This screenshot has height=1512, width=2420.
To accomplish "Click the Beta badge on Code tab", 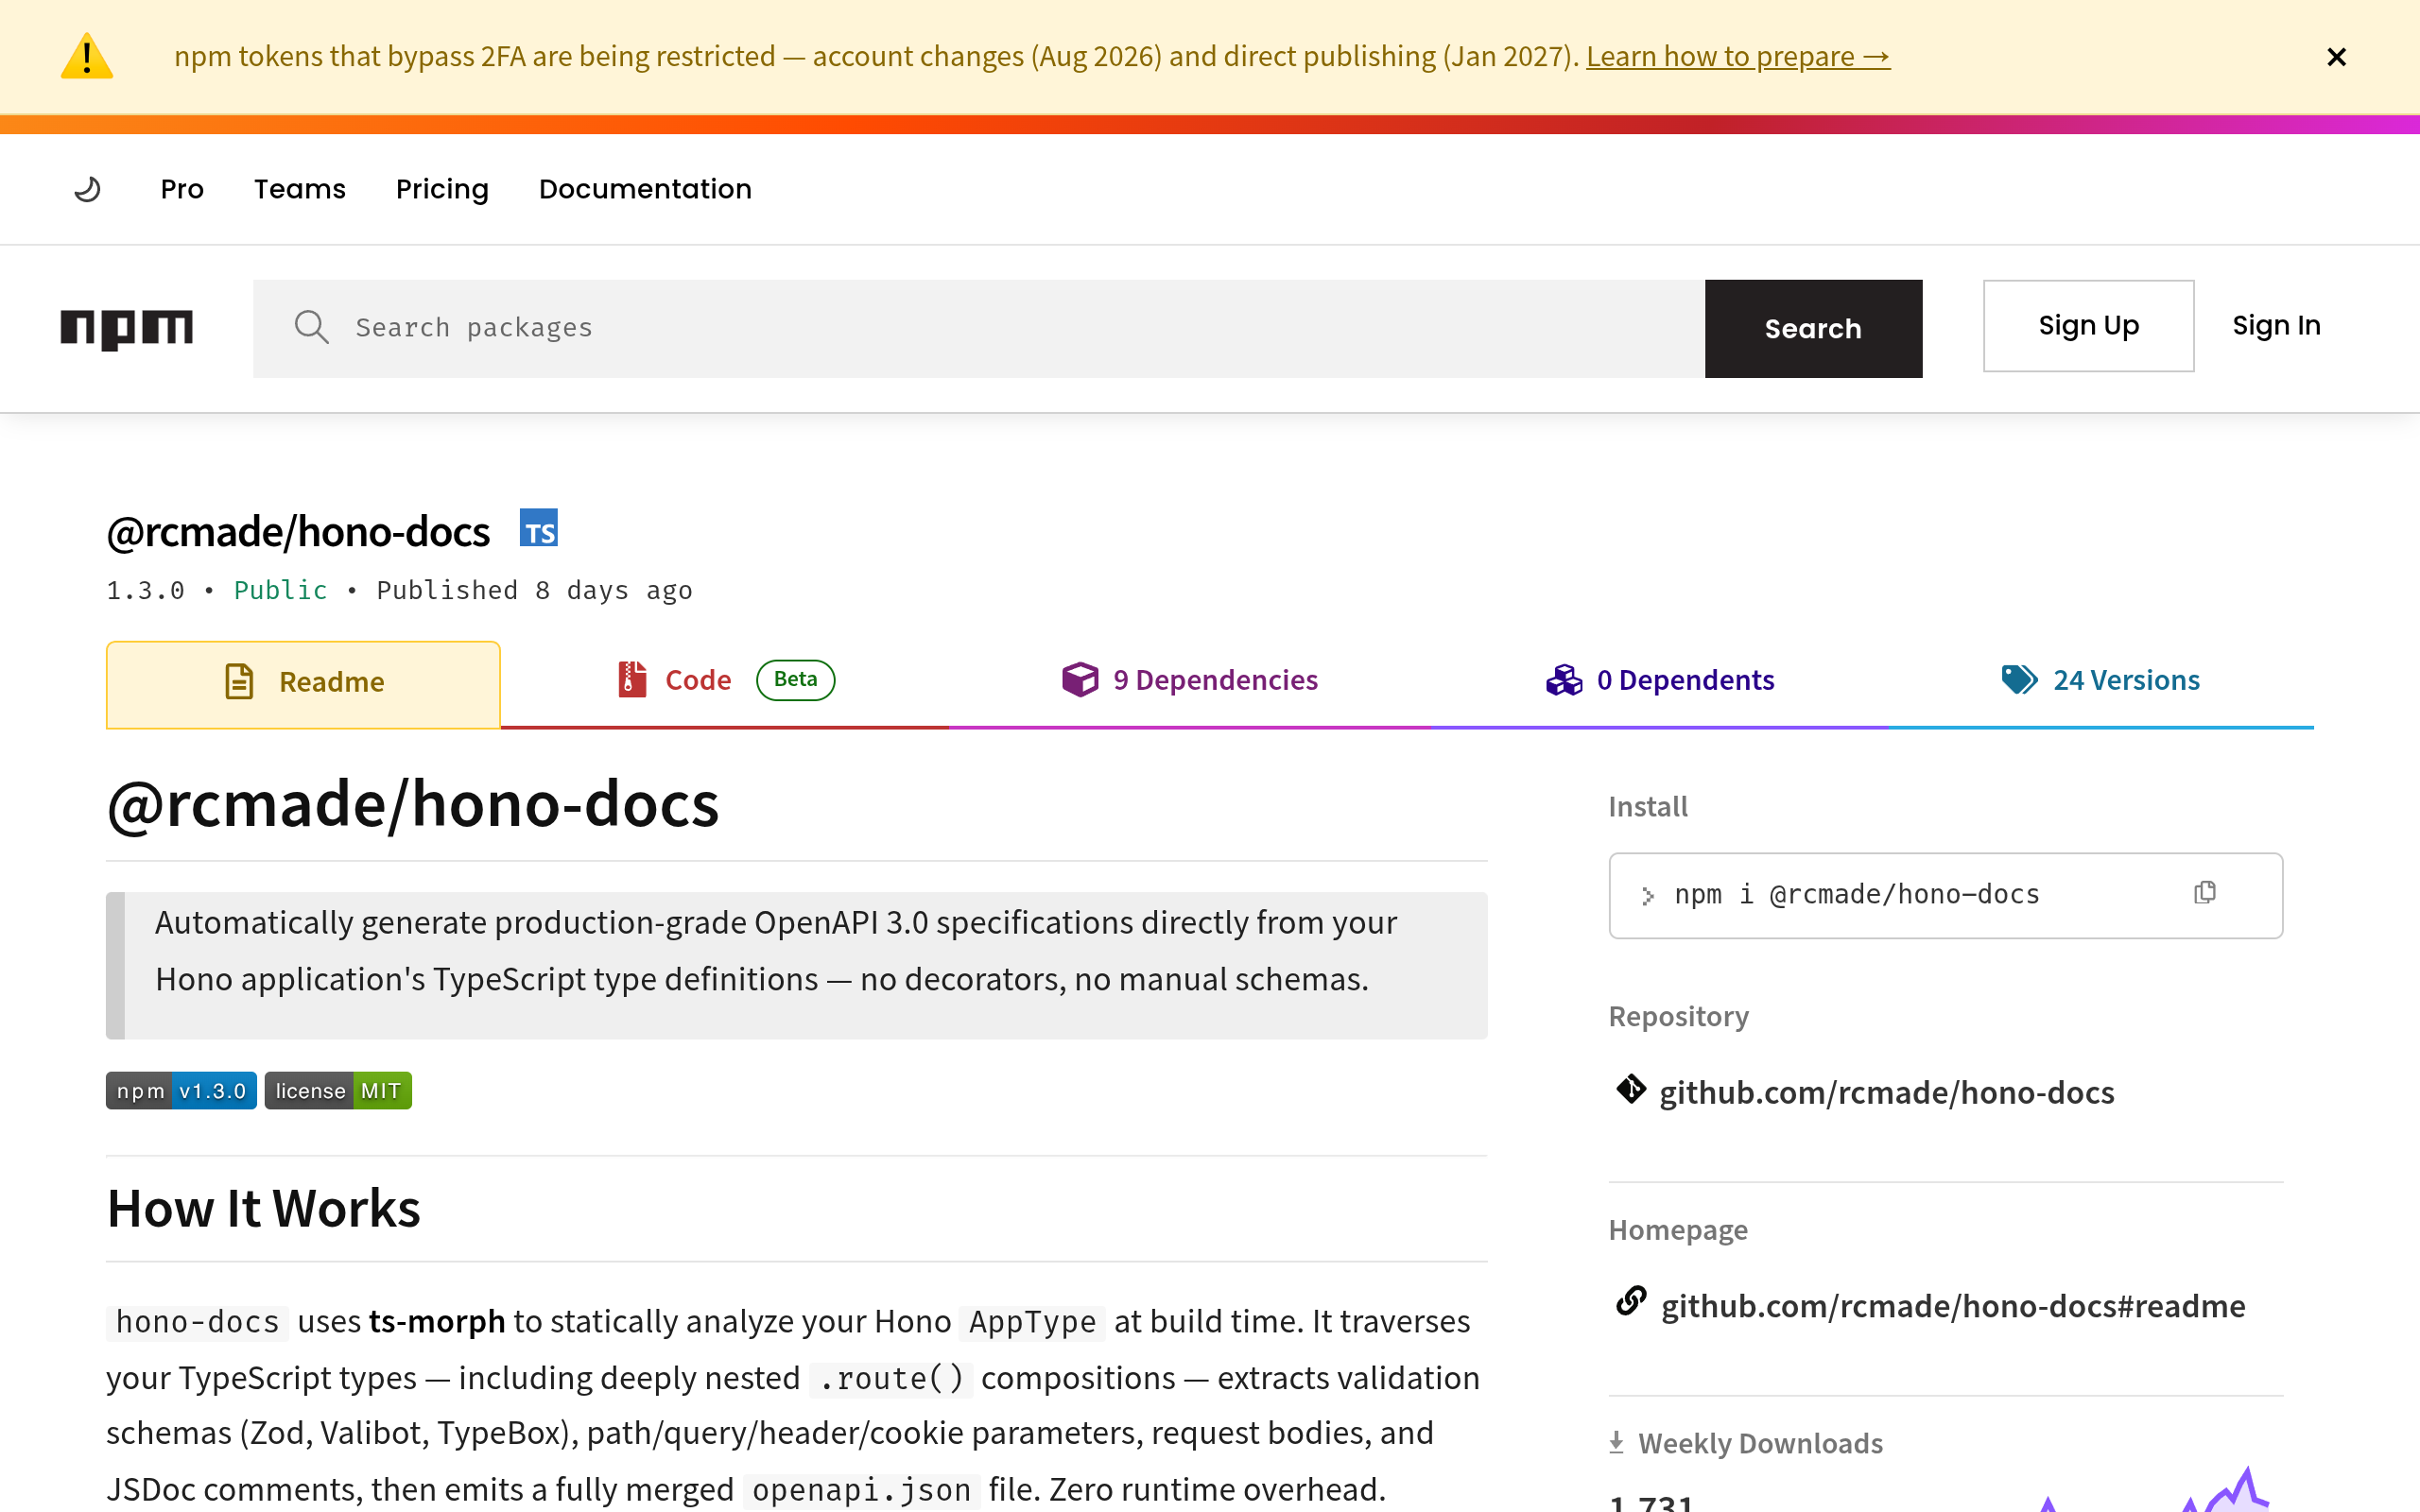I will click(795, 680).
